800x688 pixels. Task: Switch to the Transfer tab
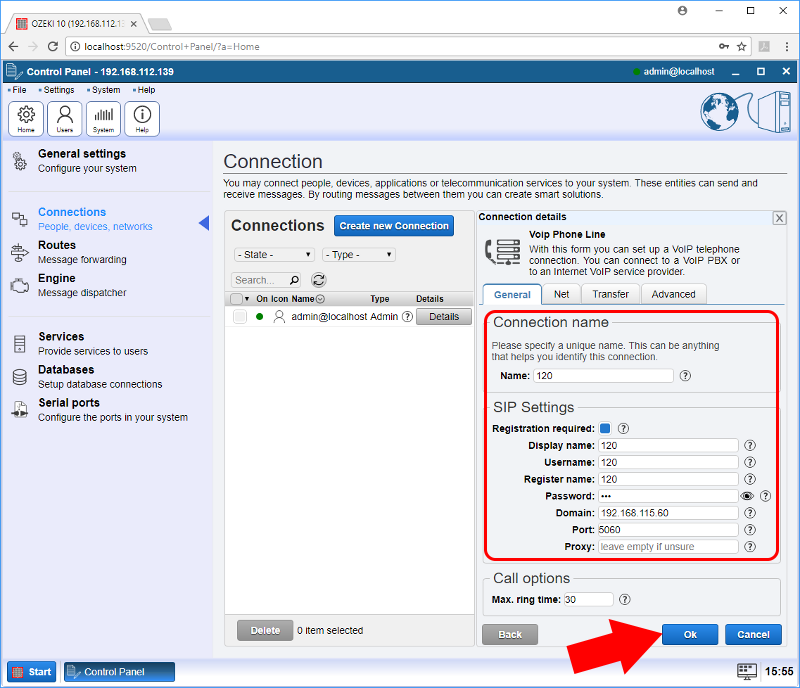(609, 293)
